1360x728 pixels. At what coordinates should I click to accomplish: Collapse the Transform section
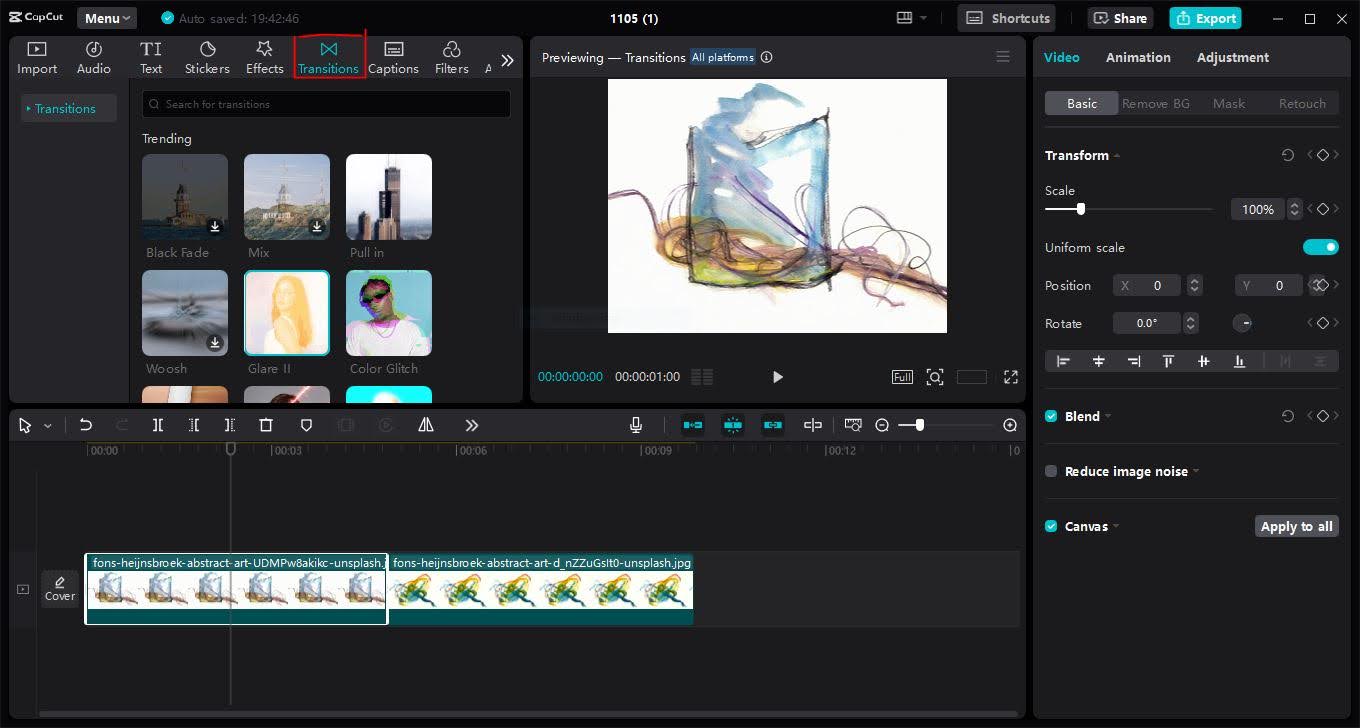coord(1117,156)
